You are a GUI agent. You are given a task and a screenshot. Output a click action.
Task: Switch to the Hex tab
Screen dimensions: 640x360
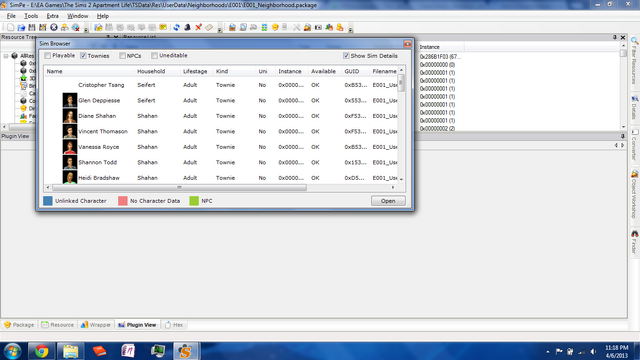(x=174, y=325)
